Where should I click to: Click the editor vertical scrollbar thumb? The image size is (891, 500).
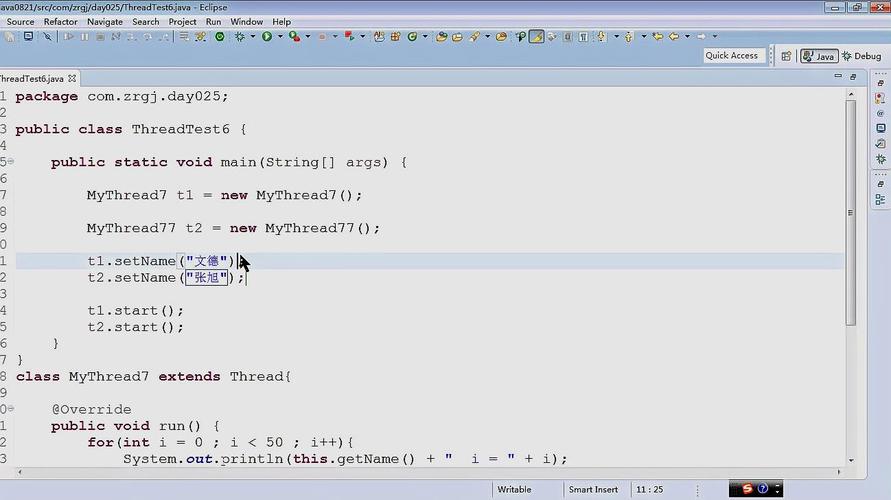coord(851,213)
